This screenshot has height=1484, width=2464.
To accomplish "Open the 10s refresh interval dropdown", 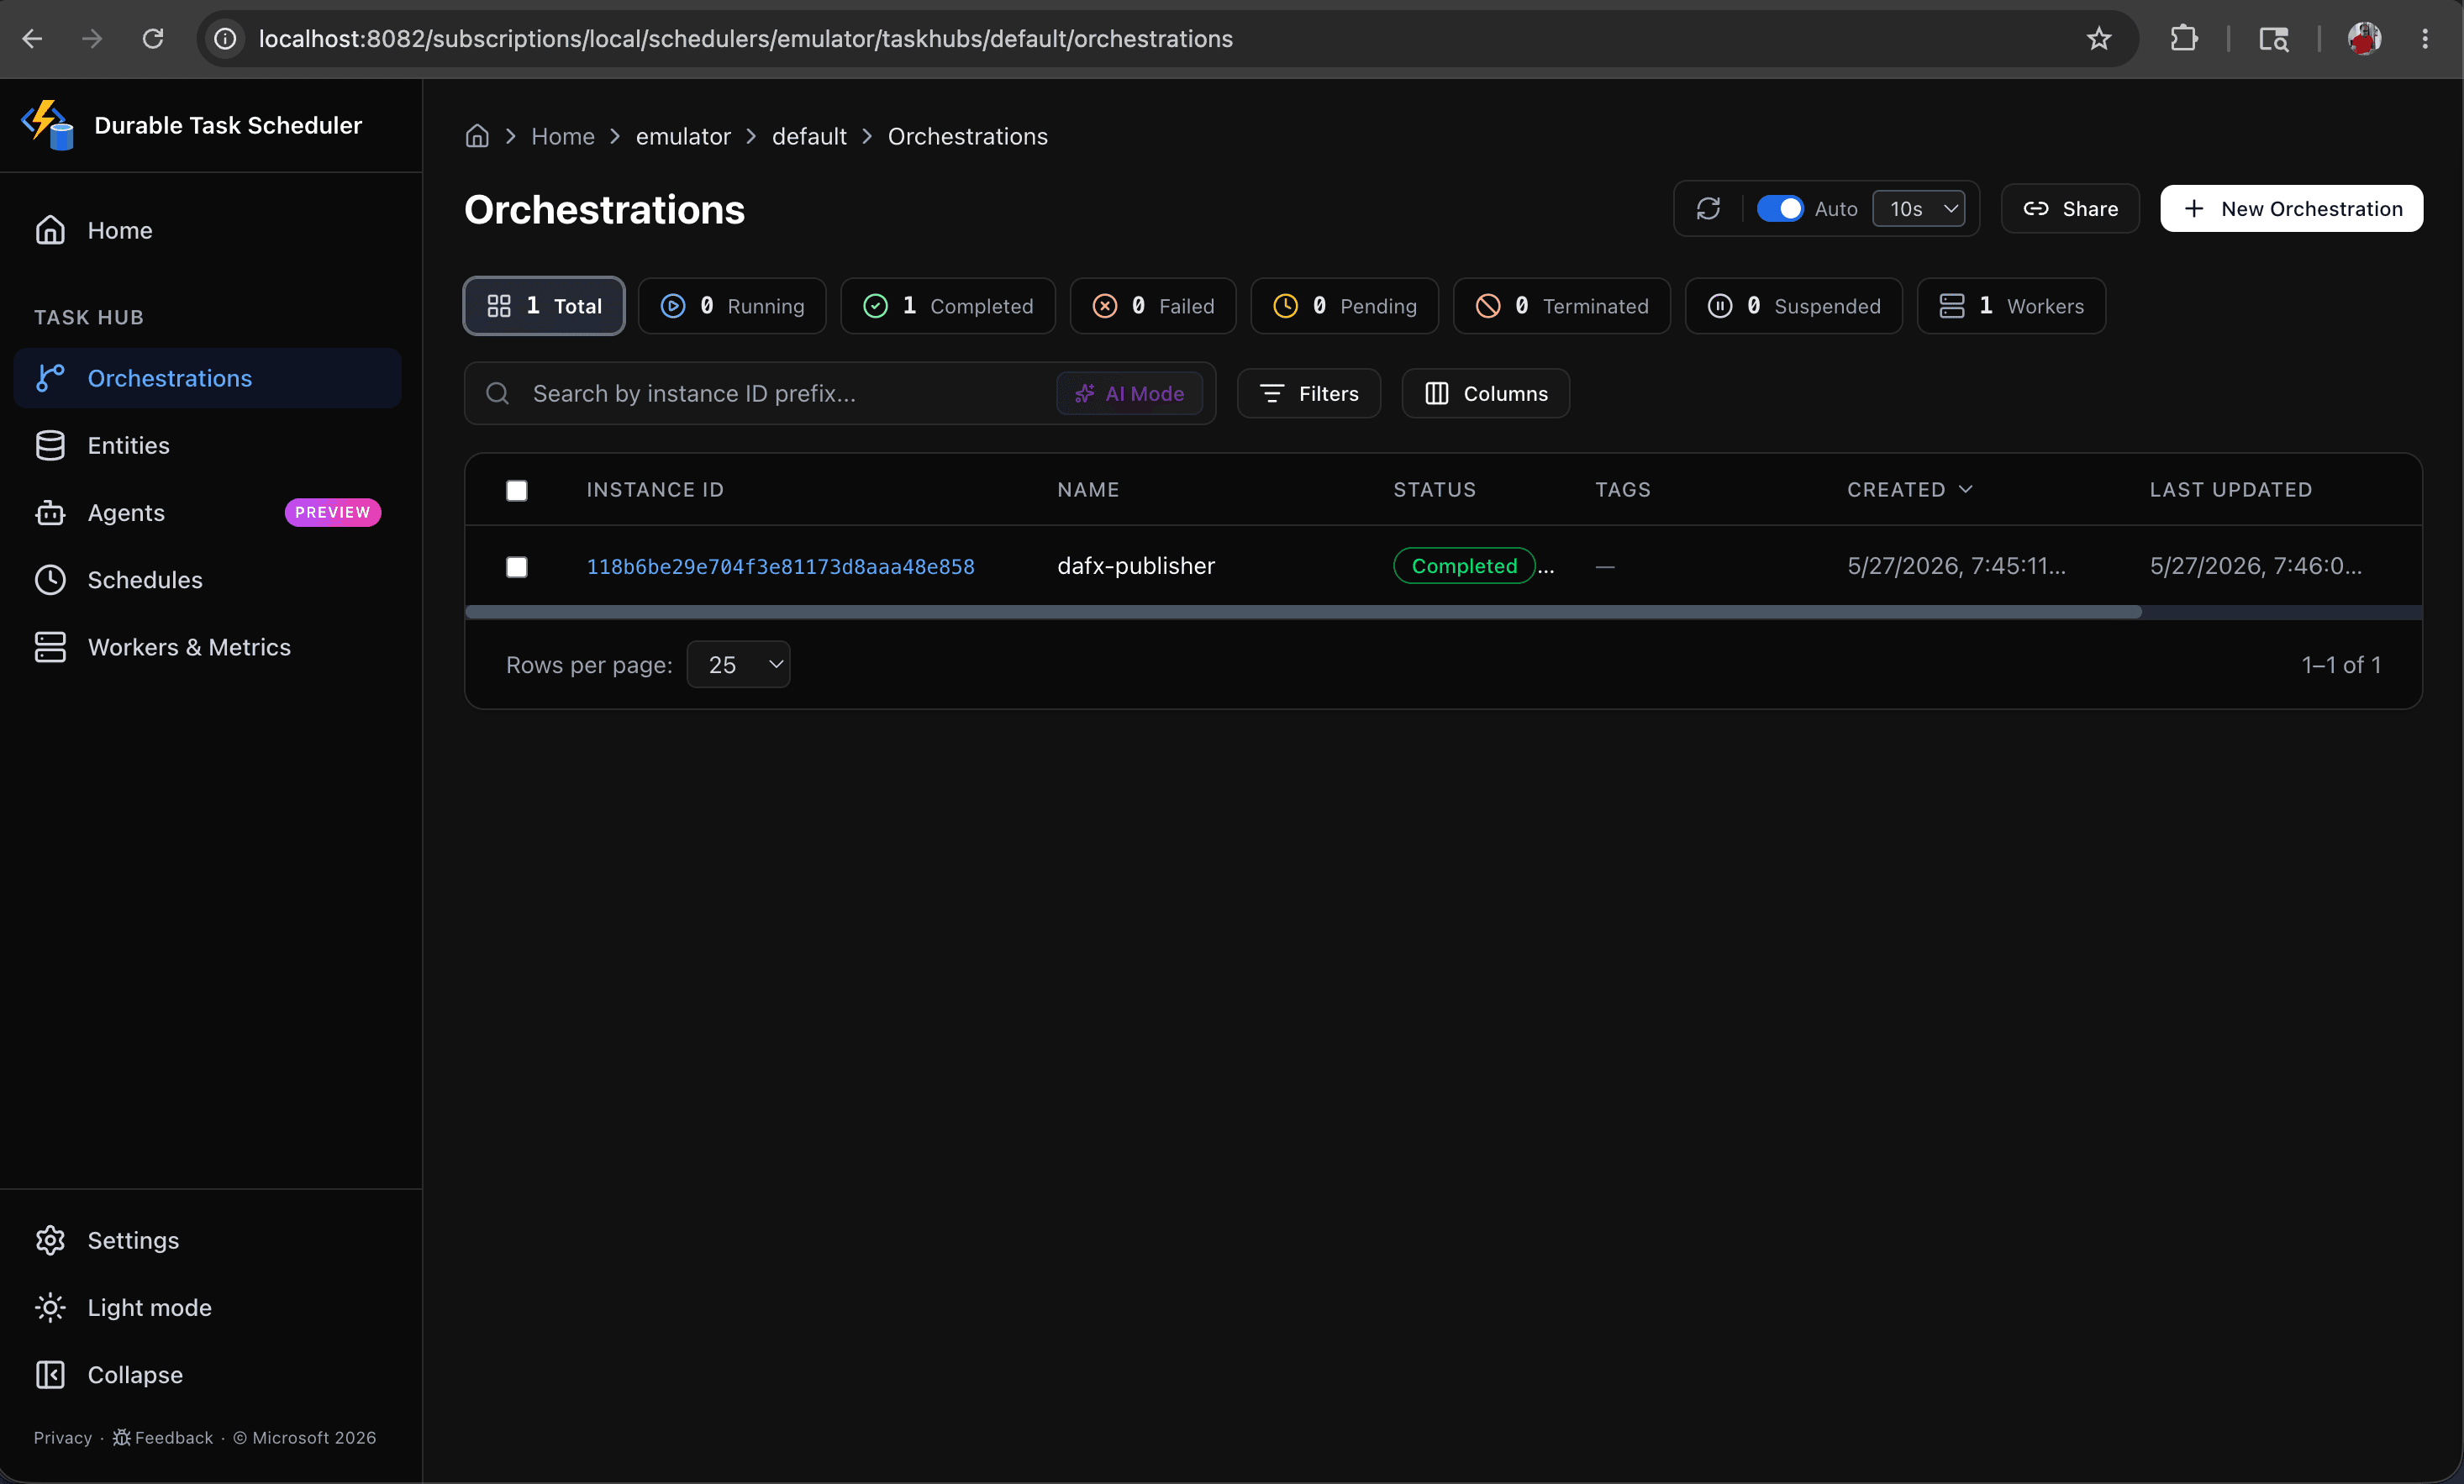I will click(x=1918, y=208).
